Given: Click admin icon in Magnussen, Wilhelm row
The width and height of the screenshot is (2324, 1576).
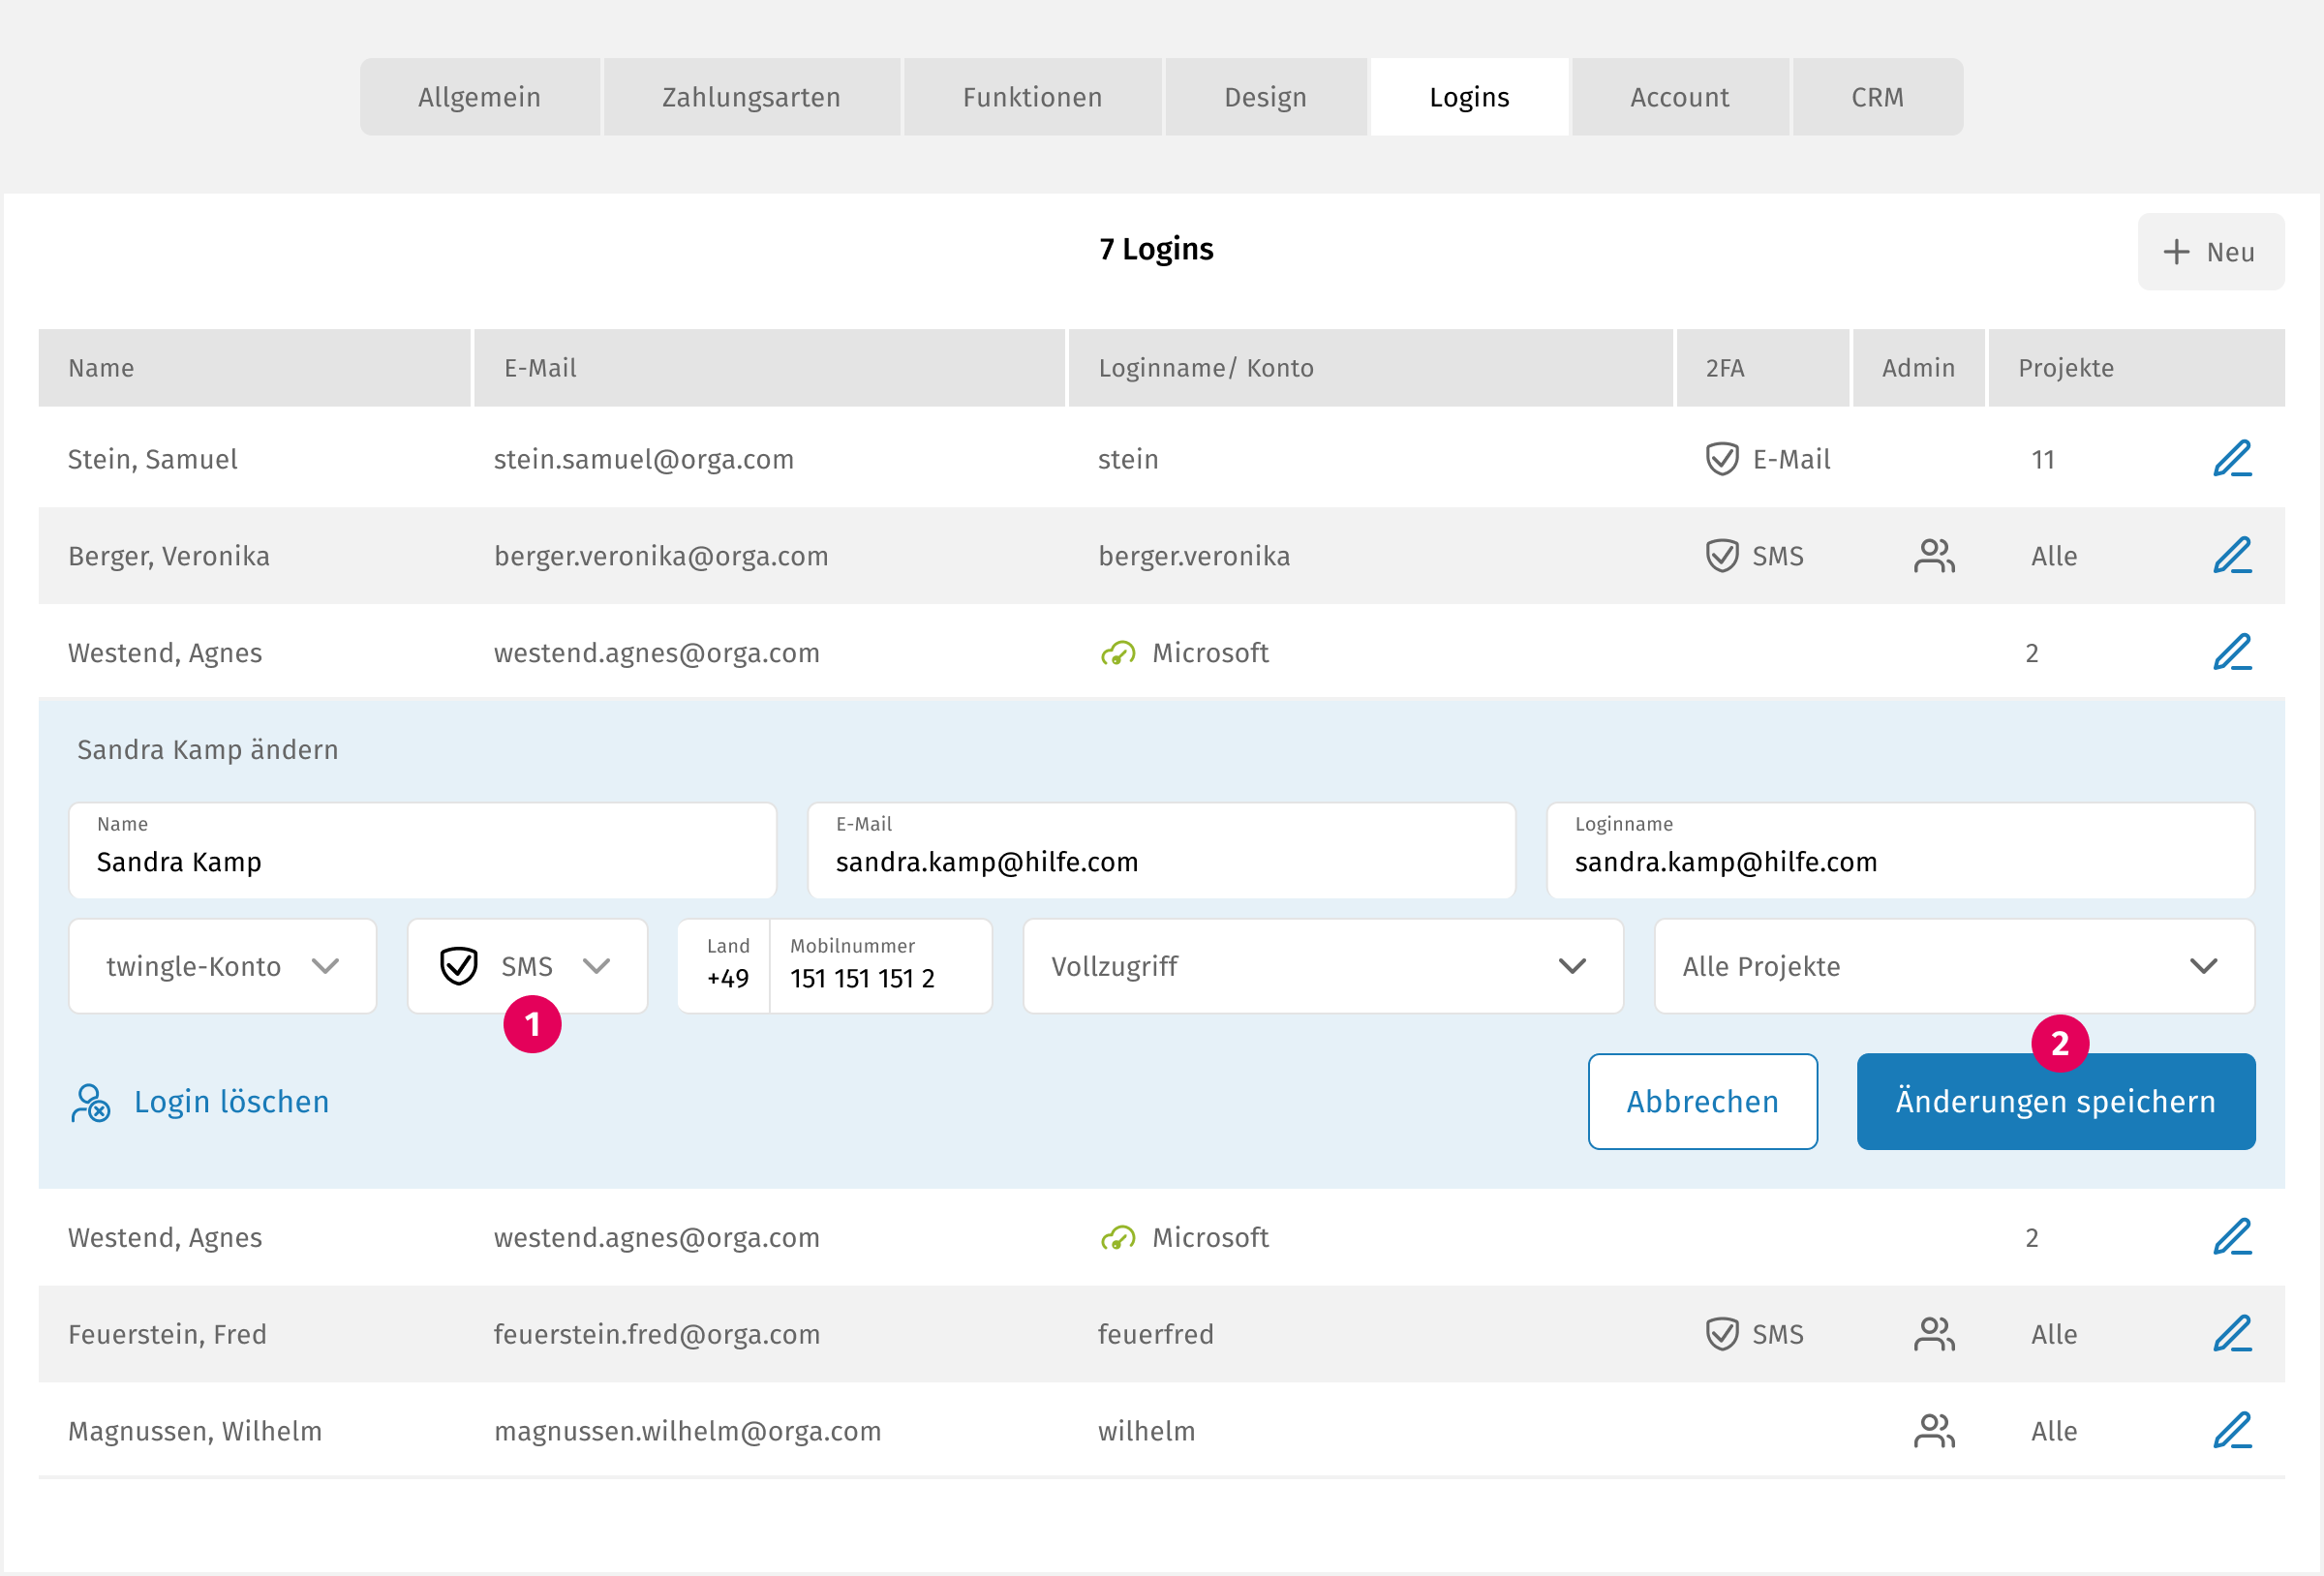Looking at the screenshot, I should (1933, 1431).
